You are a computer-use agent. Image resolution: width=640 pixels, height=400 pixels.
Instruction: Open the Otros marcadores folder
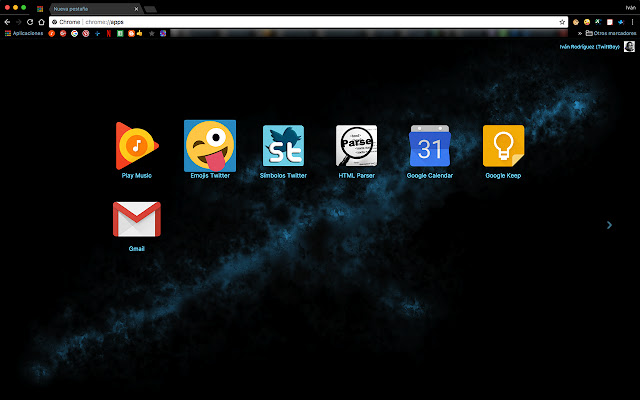point(611,33)
